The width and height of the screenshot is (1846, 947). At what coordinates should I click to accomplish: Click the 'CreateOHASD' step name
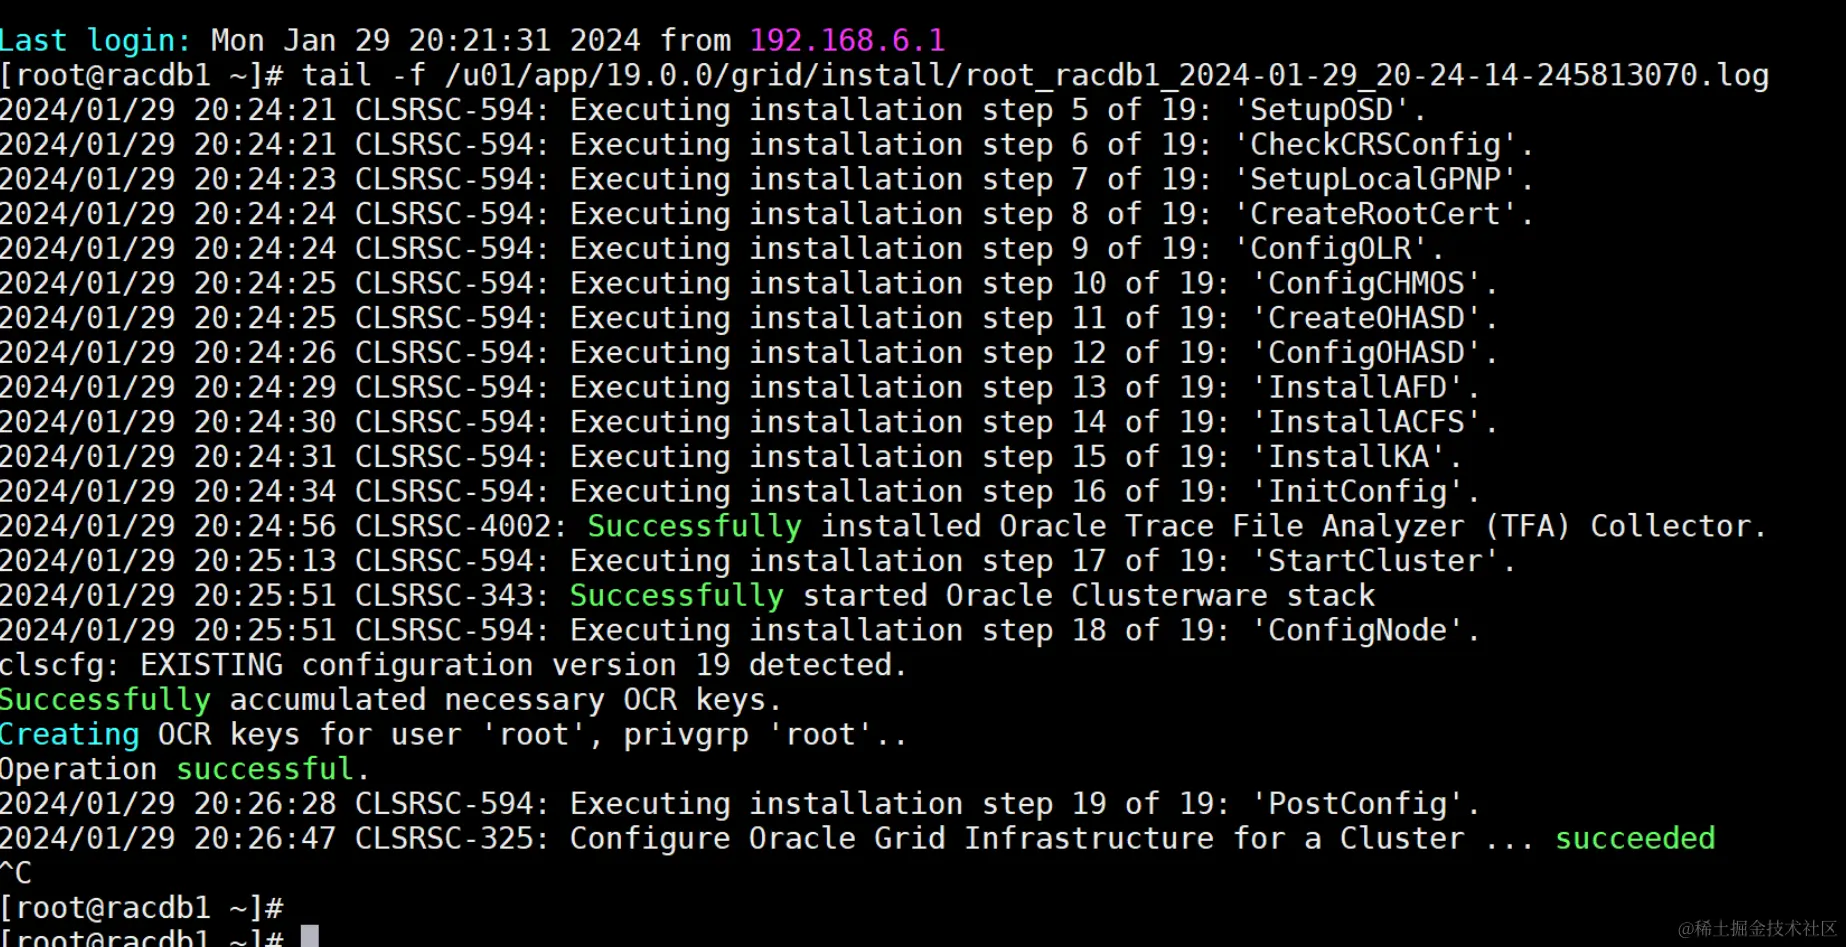(x=1366, y=318)
